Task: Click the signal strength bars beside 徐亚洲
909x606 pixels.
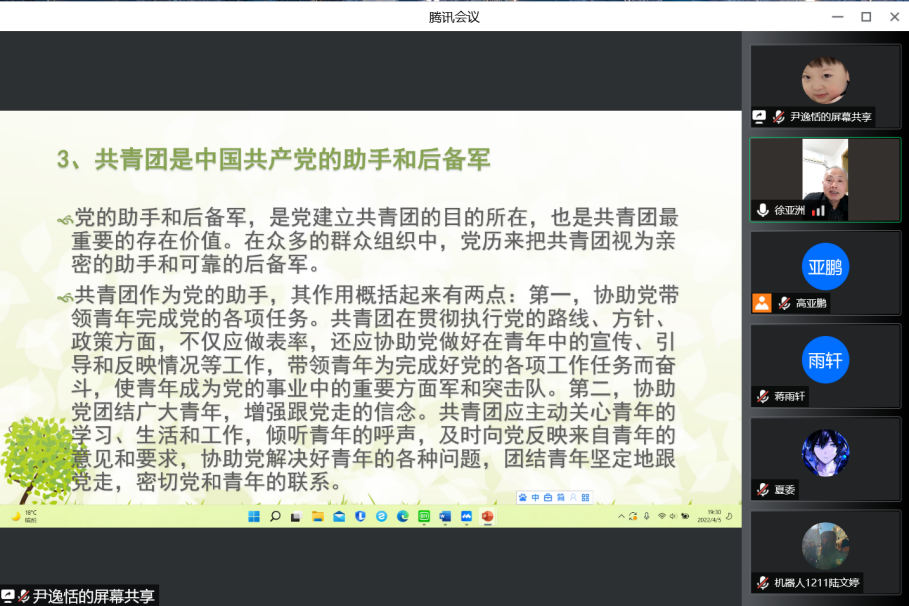Action: (818, 210)
